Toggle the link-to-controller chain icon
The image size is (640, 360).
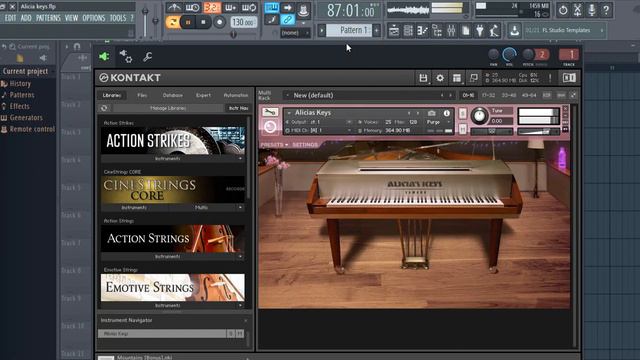pyautogui.click(x=287, y=20)
